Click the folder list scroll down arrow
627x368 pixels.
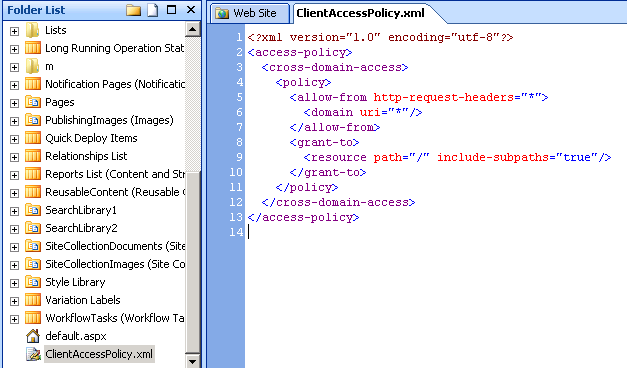click(193, 361)
